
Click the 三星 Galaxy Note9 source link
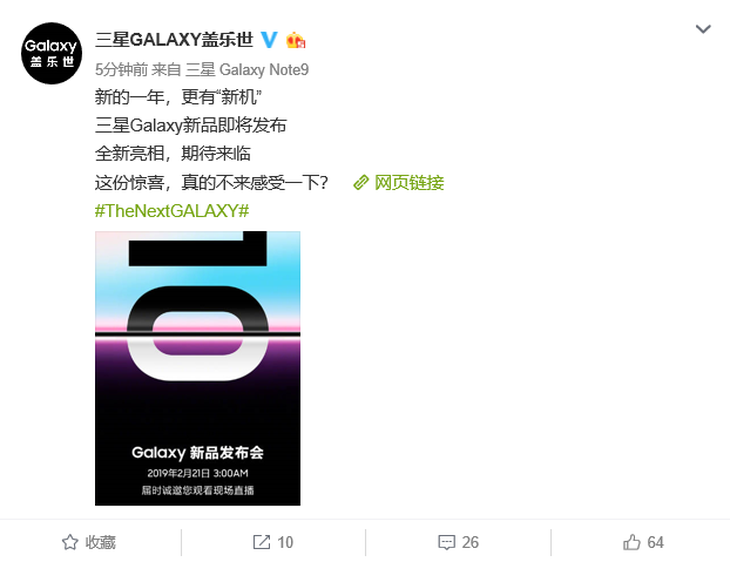(x=247, y=70)
